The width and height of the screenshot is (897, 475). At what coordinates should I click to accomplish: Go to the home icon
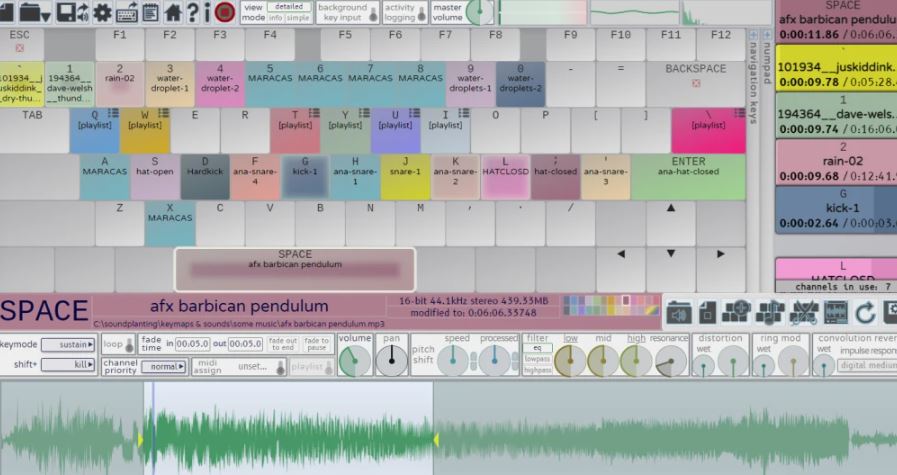tap(173, 12)
